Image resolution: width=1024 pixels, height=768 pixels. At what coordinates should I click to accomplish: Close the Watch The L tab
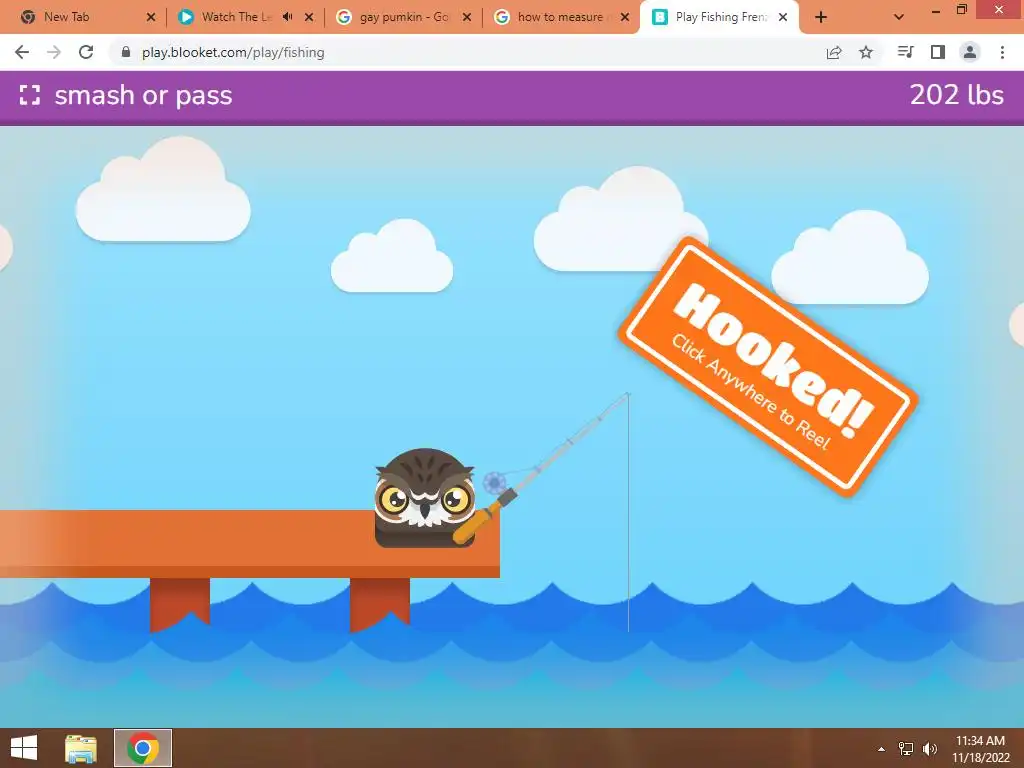(309, 17)
